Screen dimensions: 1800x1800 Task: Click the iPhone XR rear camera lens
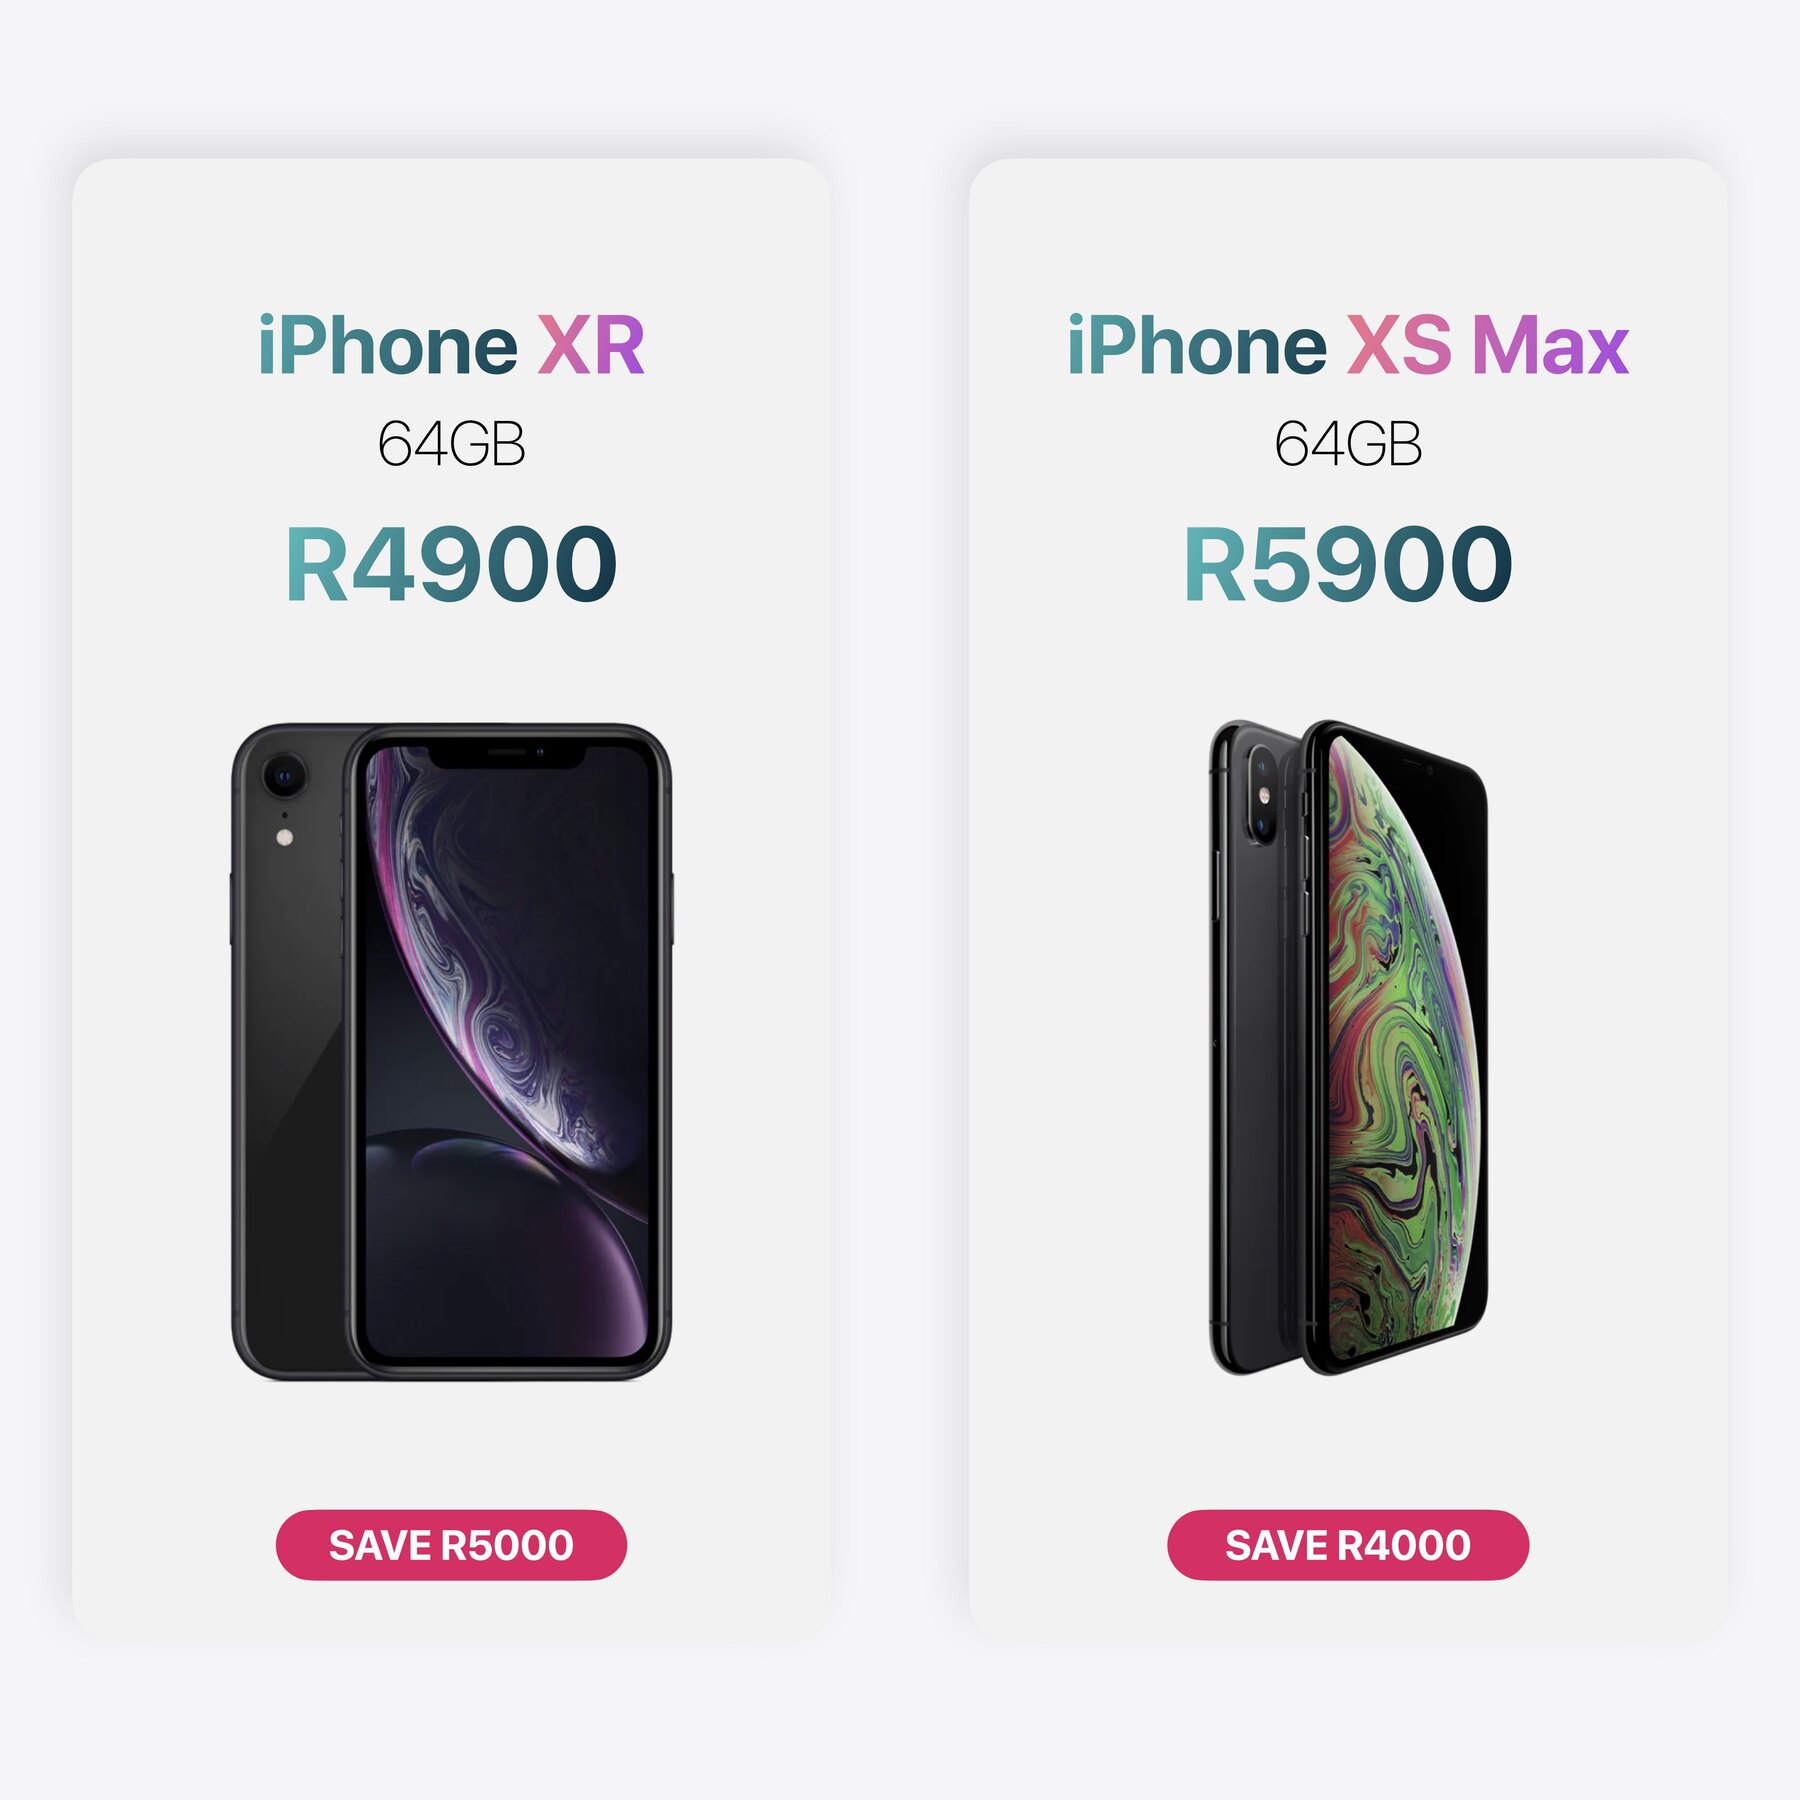pyautogui.click(x=283, y=775)
